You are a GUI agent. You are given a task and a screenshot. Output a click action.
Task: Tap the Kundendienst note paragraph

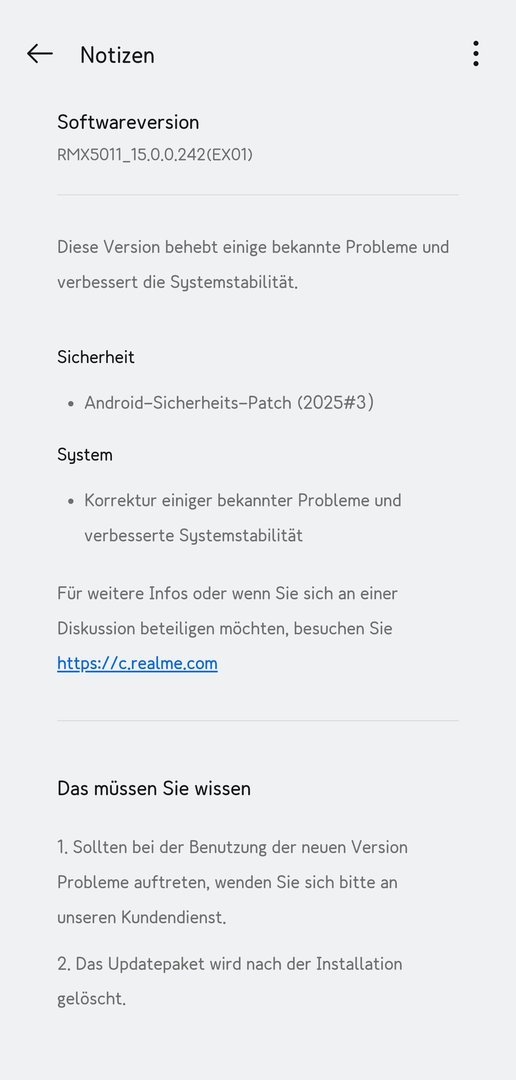[232, 882]
